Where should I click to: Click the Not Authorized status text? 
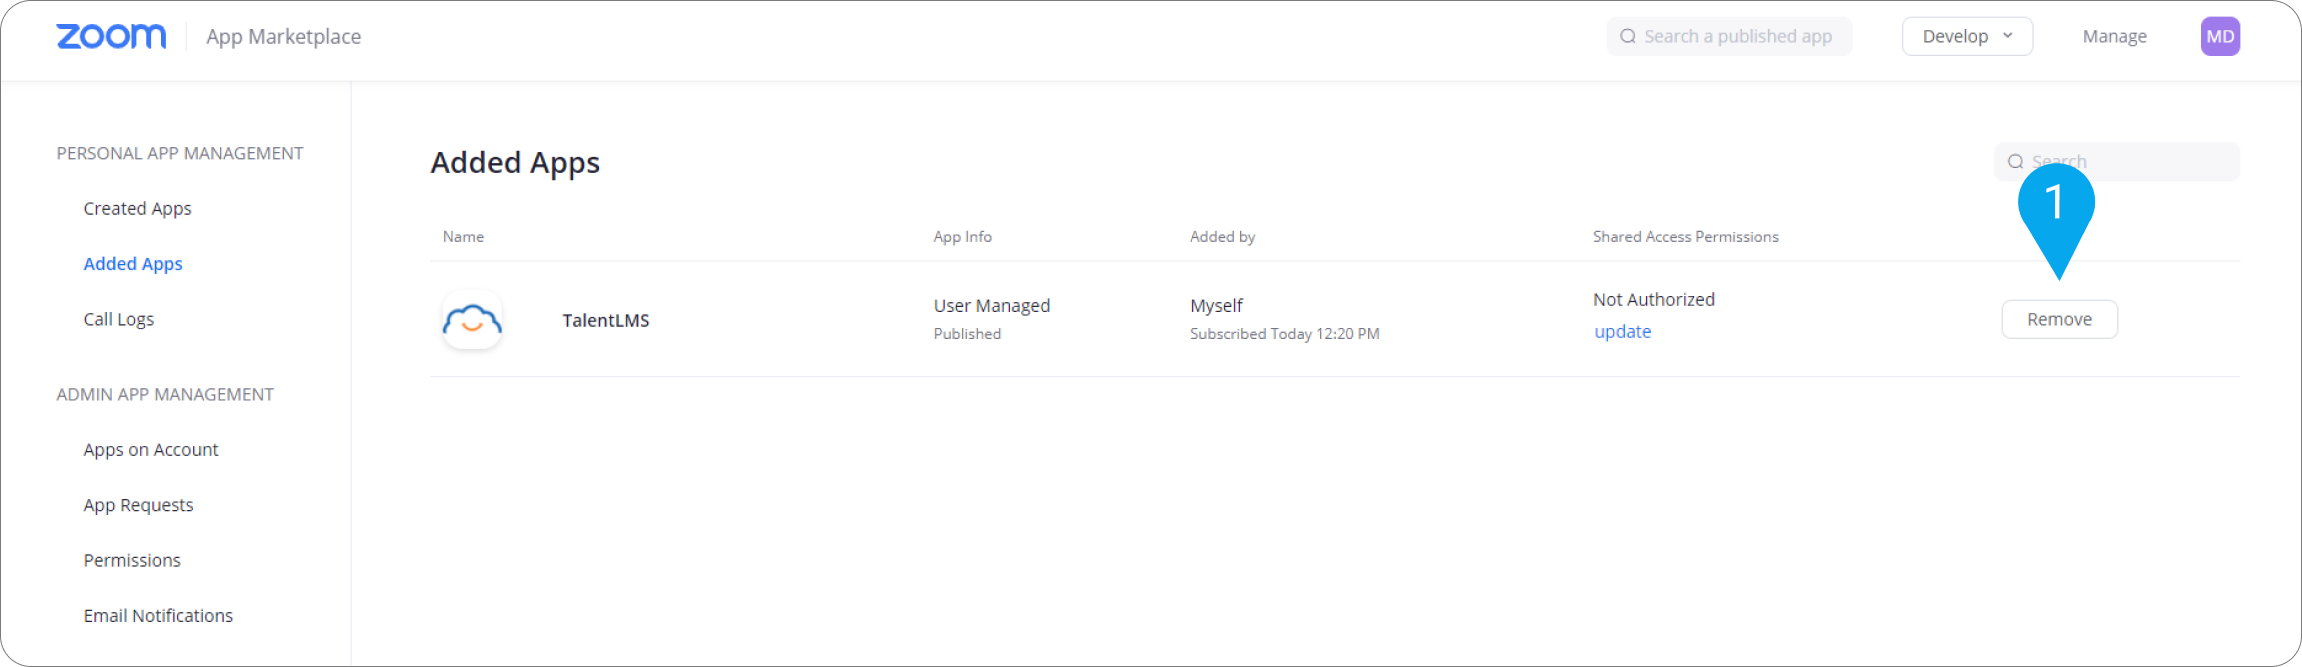1653,300
